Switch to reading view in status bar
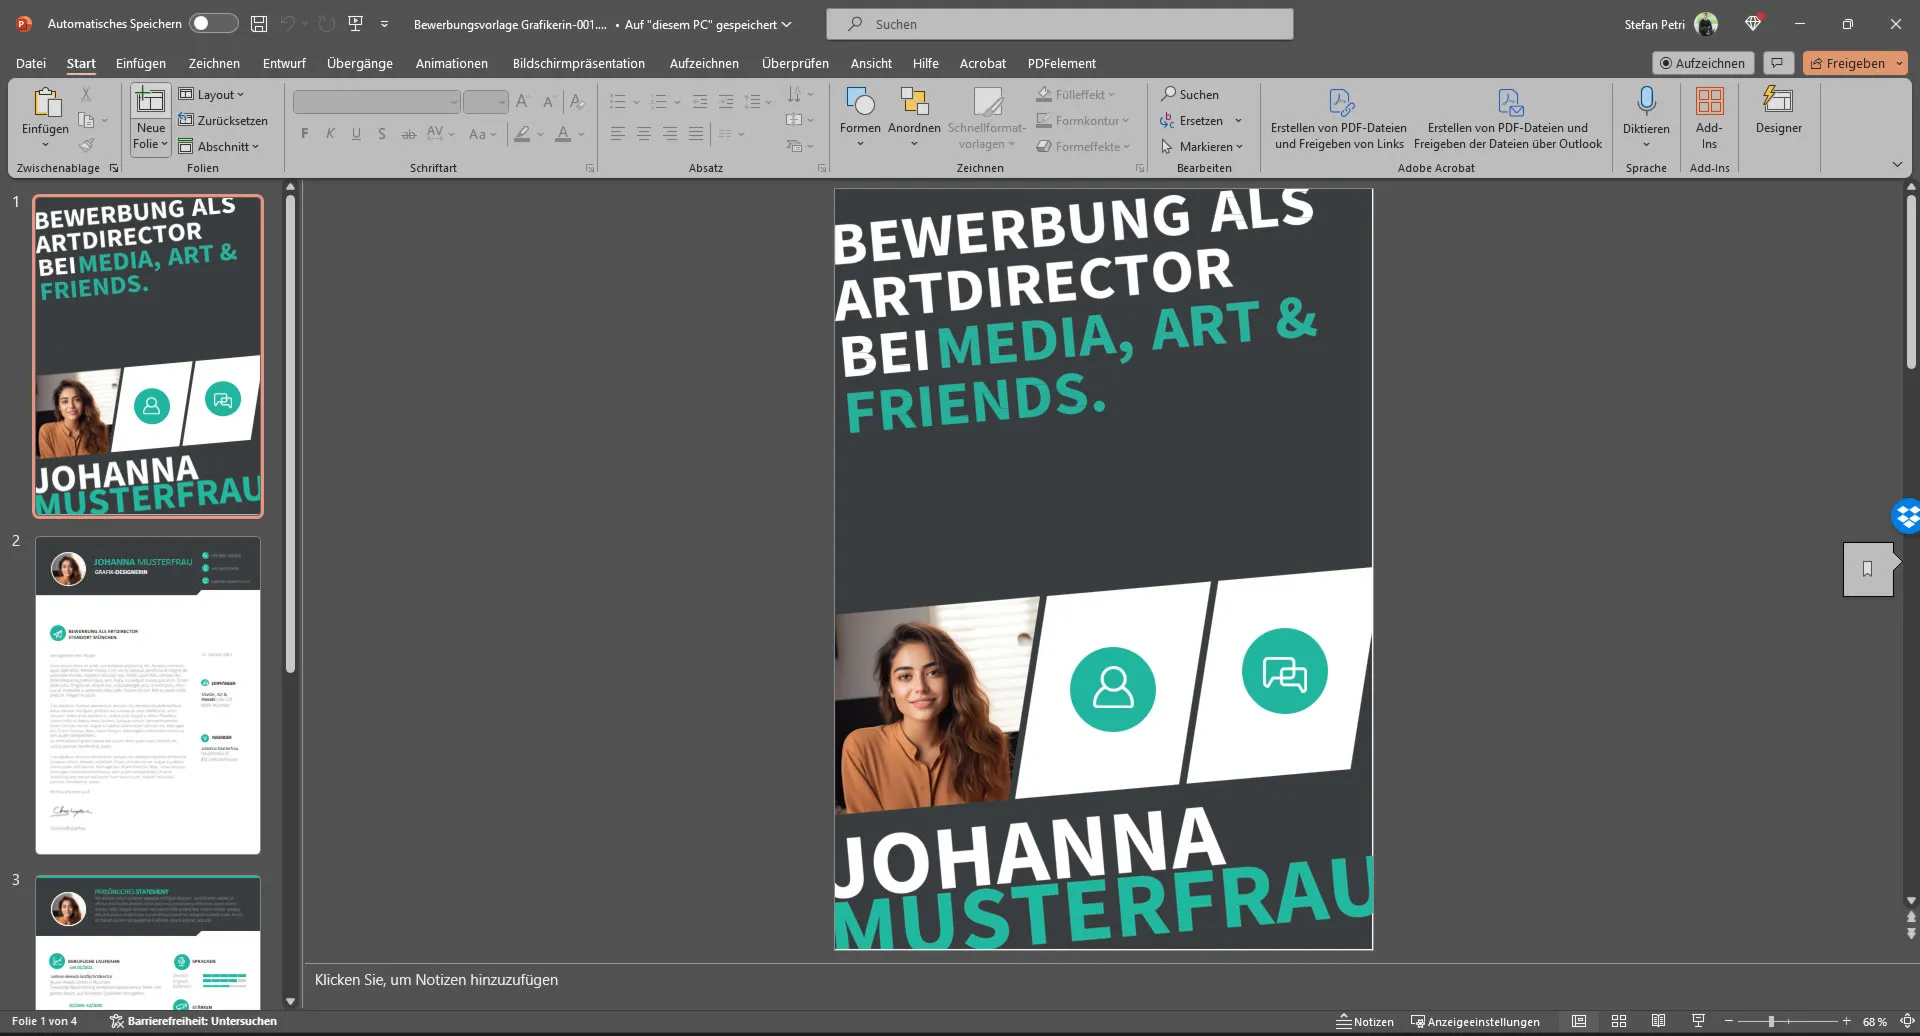The image size is (1920, 1036). click(1658, 1021)
